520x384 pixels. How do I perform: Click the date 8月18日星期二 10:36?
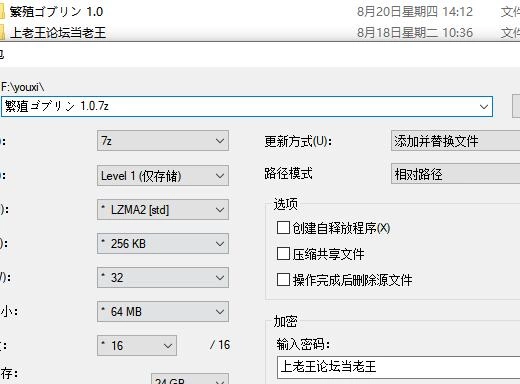[415, 33]
